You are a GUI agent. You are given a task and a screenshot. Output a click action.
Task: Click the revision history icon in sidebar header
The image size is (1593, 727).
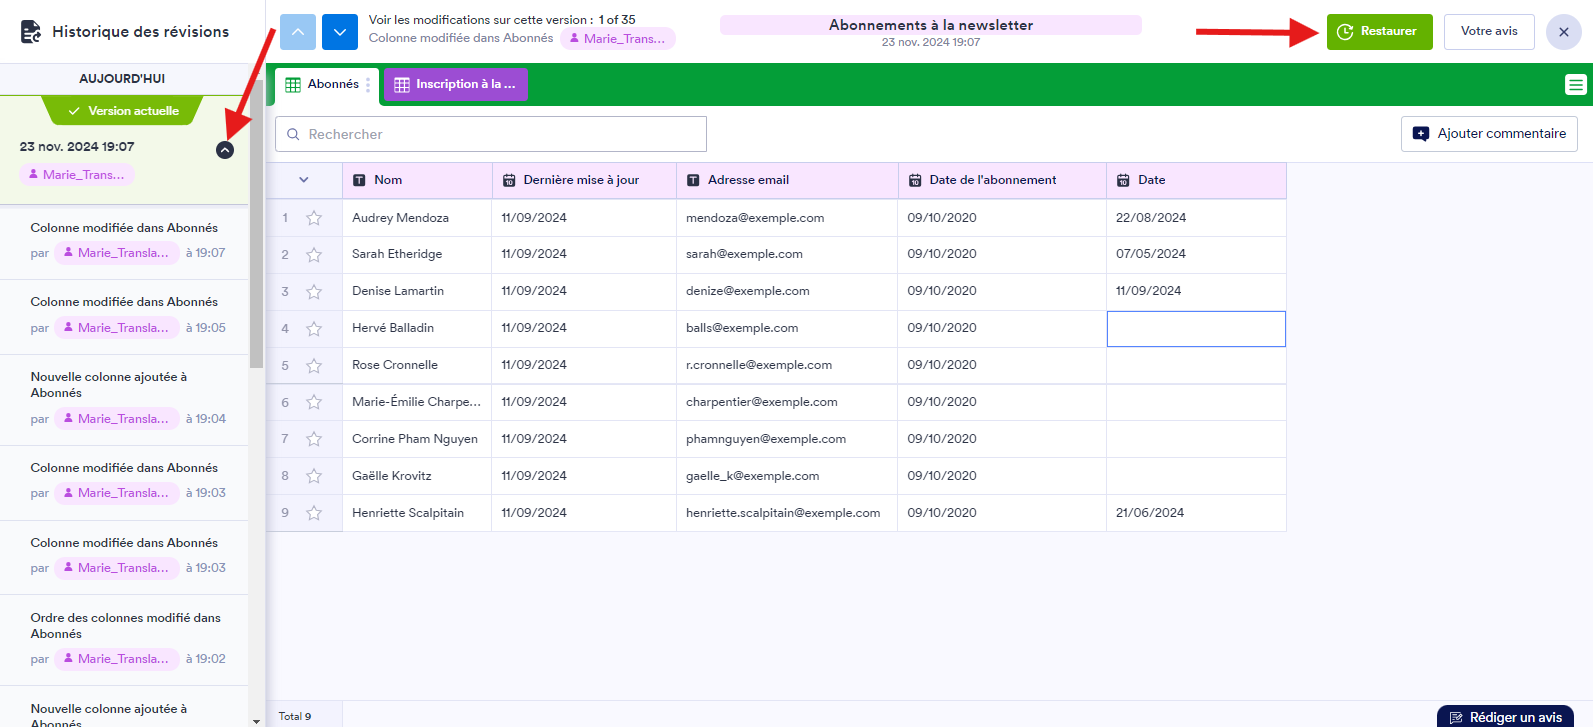31,31
